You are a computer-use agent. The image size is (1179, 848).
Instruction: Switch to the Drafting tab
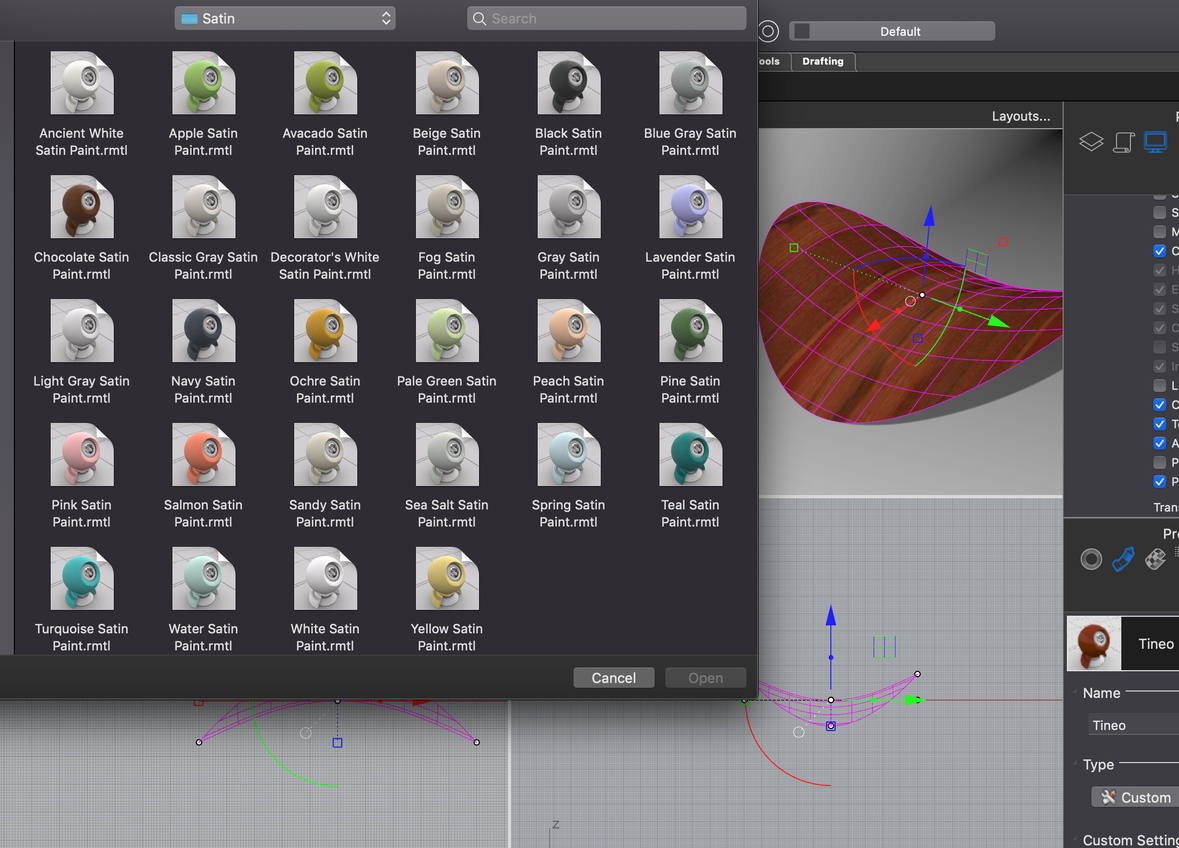point(822,61)
